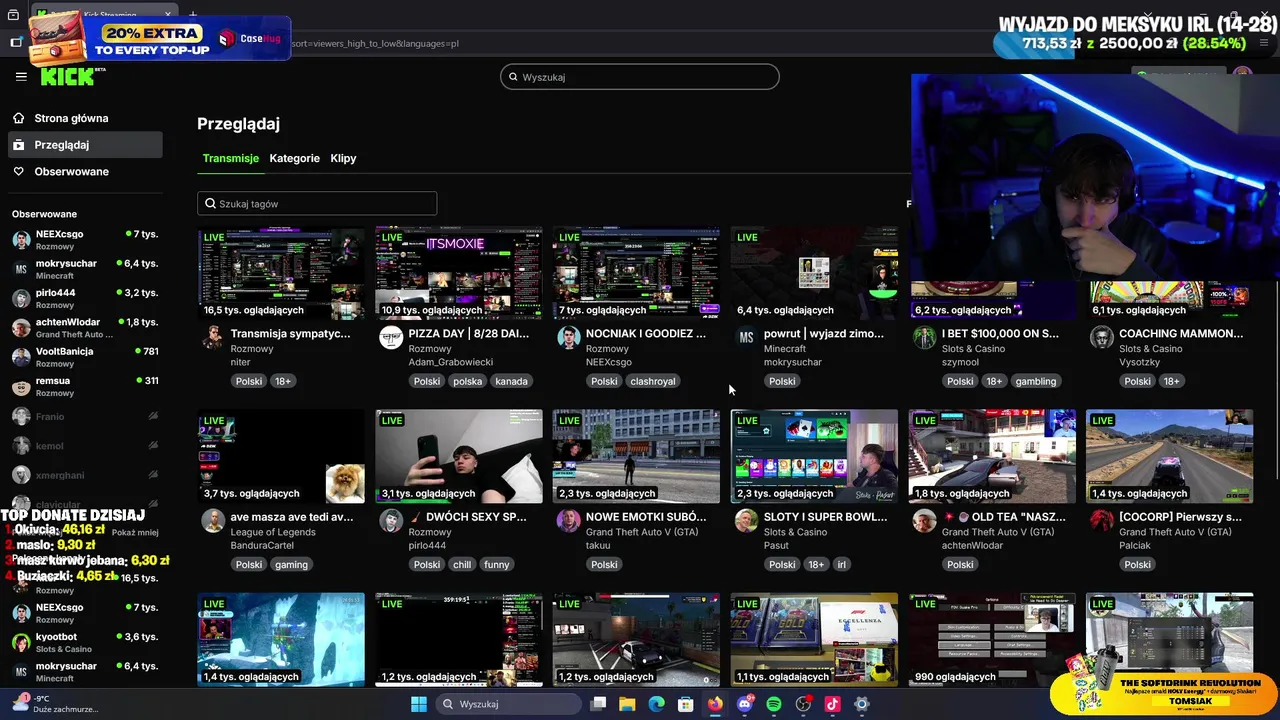The width and height of the screenshot is (1280, 720).
Task: Open File Explorer from the taskbar
Action: point(627,704)
